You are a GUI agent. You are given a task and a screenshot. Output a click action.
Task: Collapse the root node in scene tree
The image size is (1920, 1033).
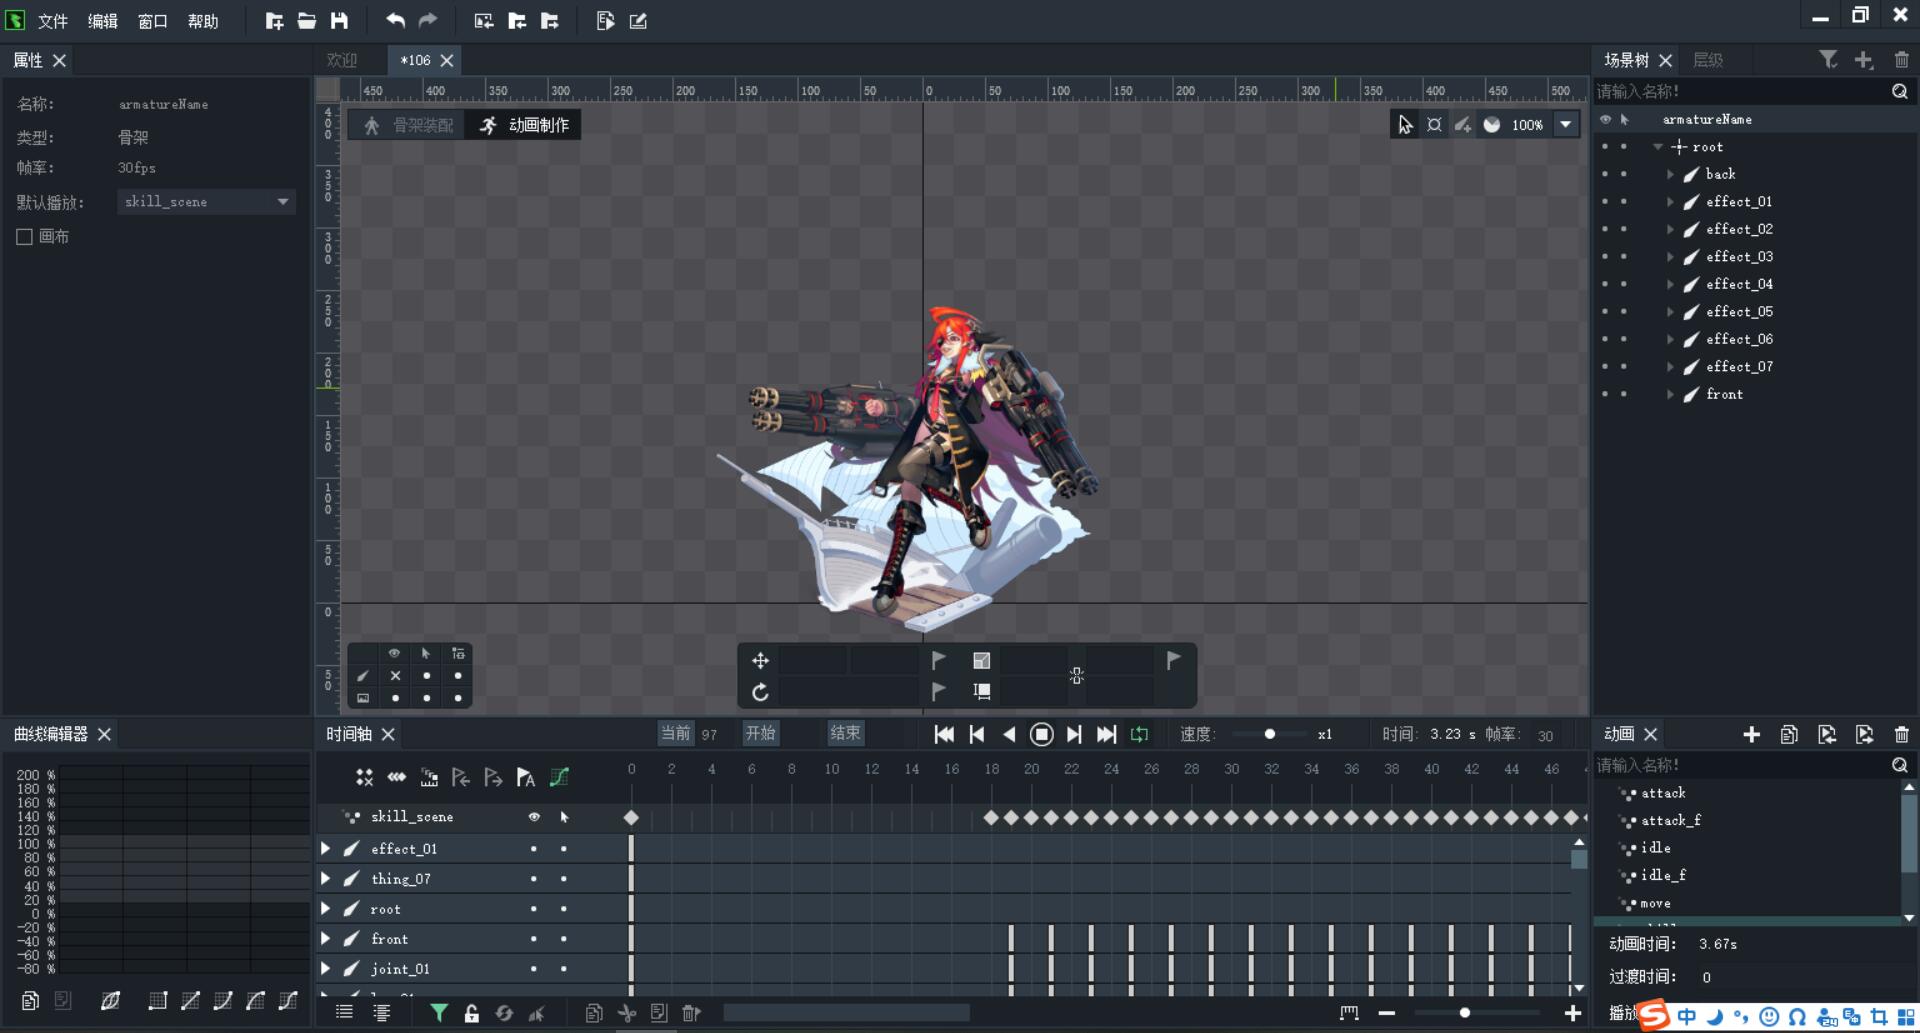pos(1658,147)
